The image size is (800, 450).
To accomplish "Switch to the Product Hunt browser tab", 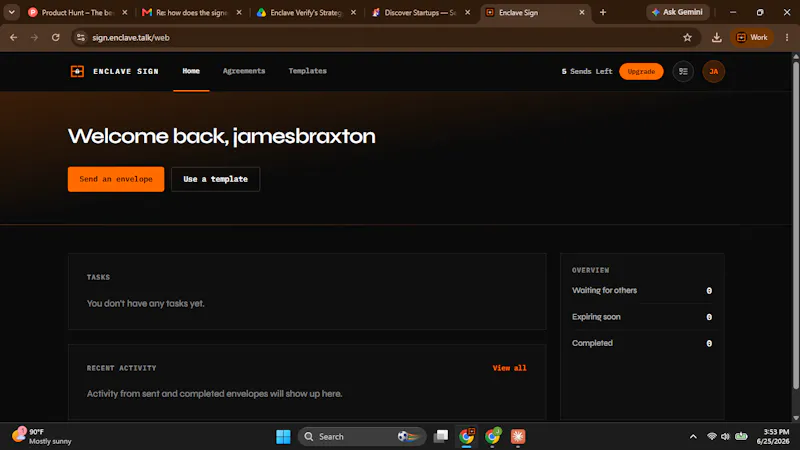I will [78, 12].
